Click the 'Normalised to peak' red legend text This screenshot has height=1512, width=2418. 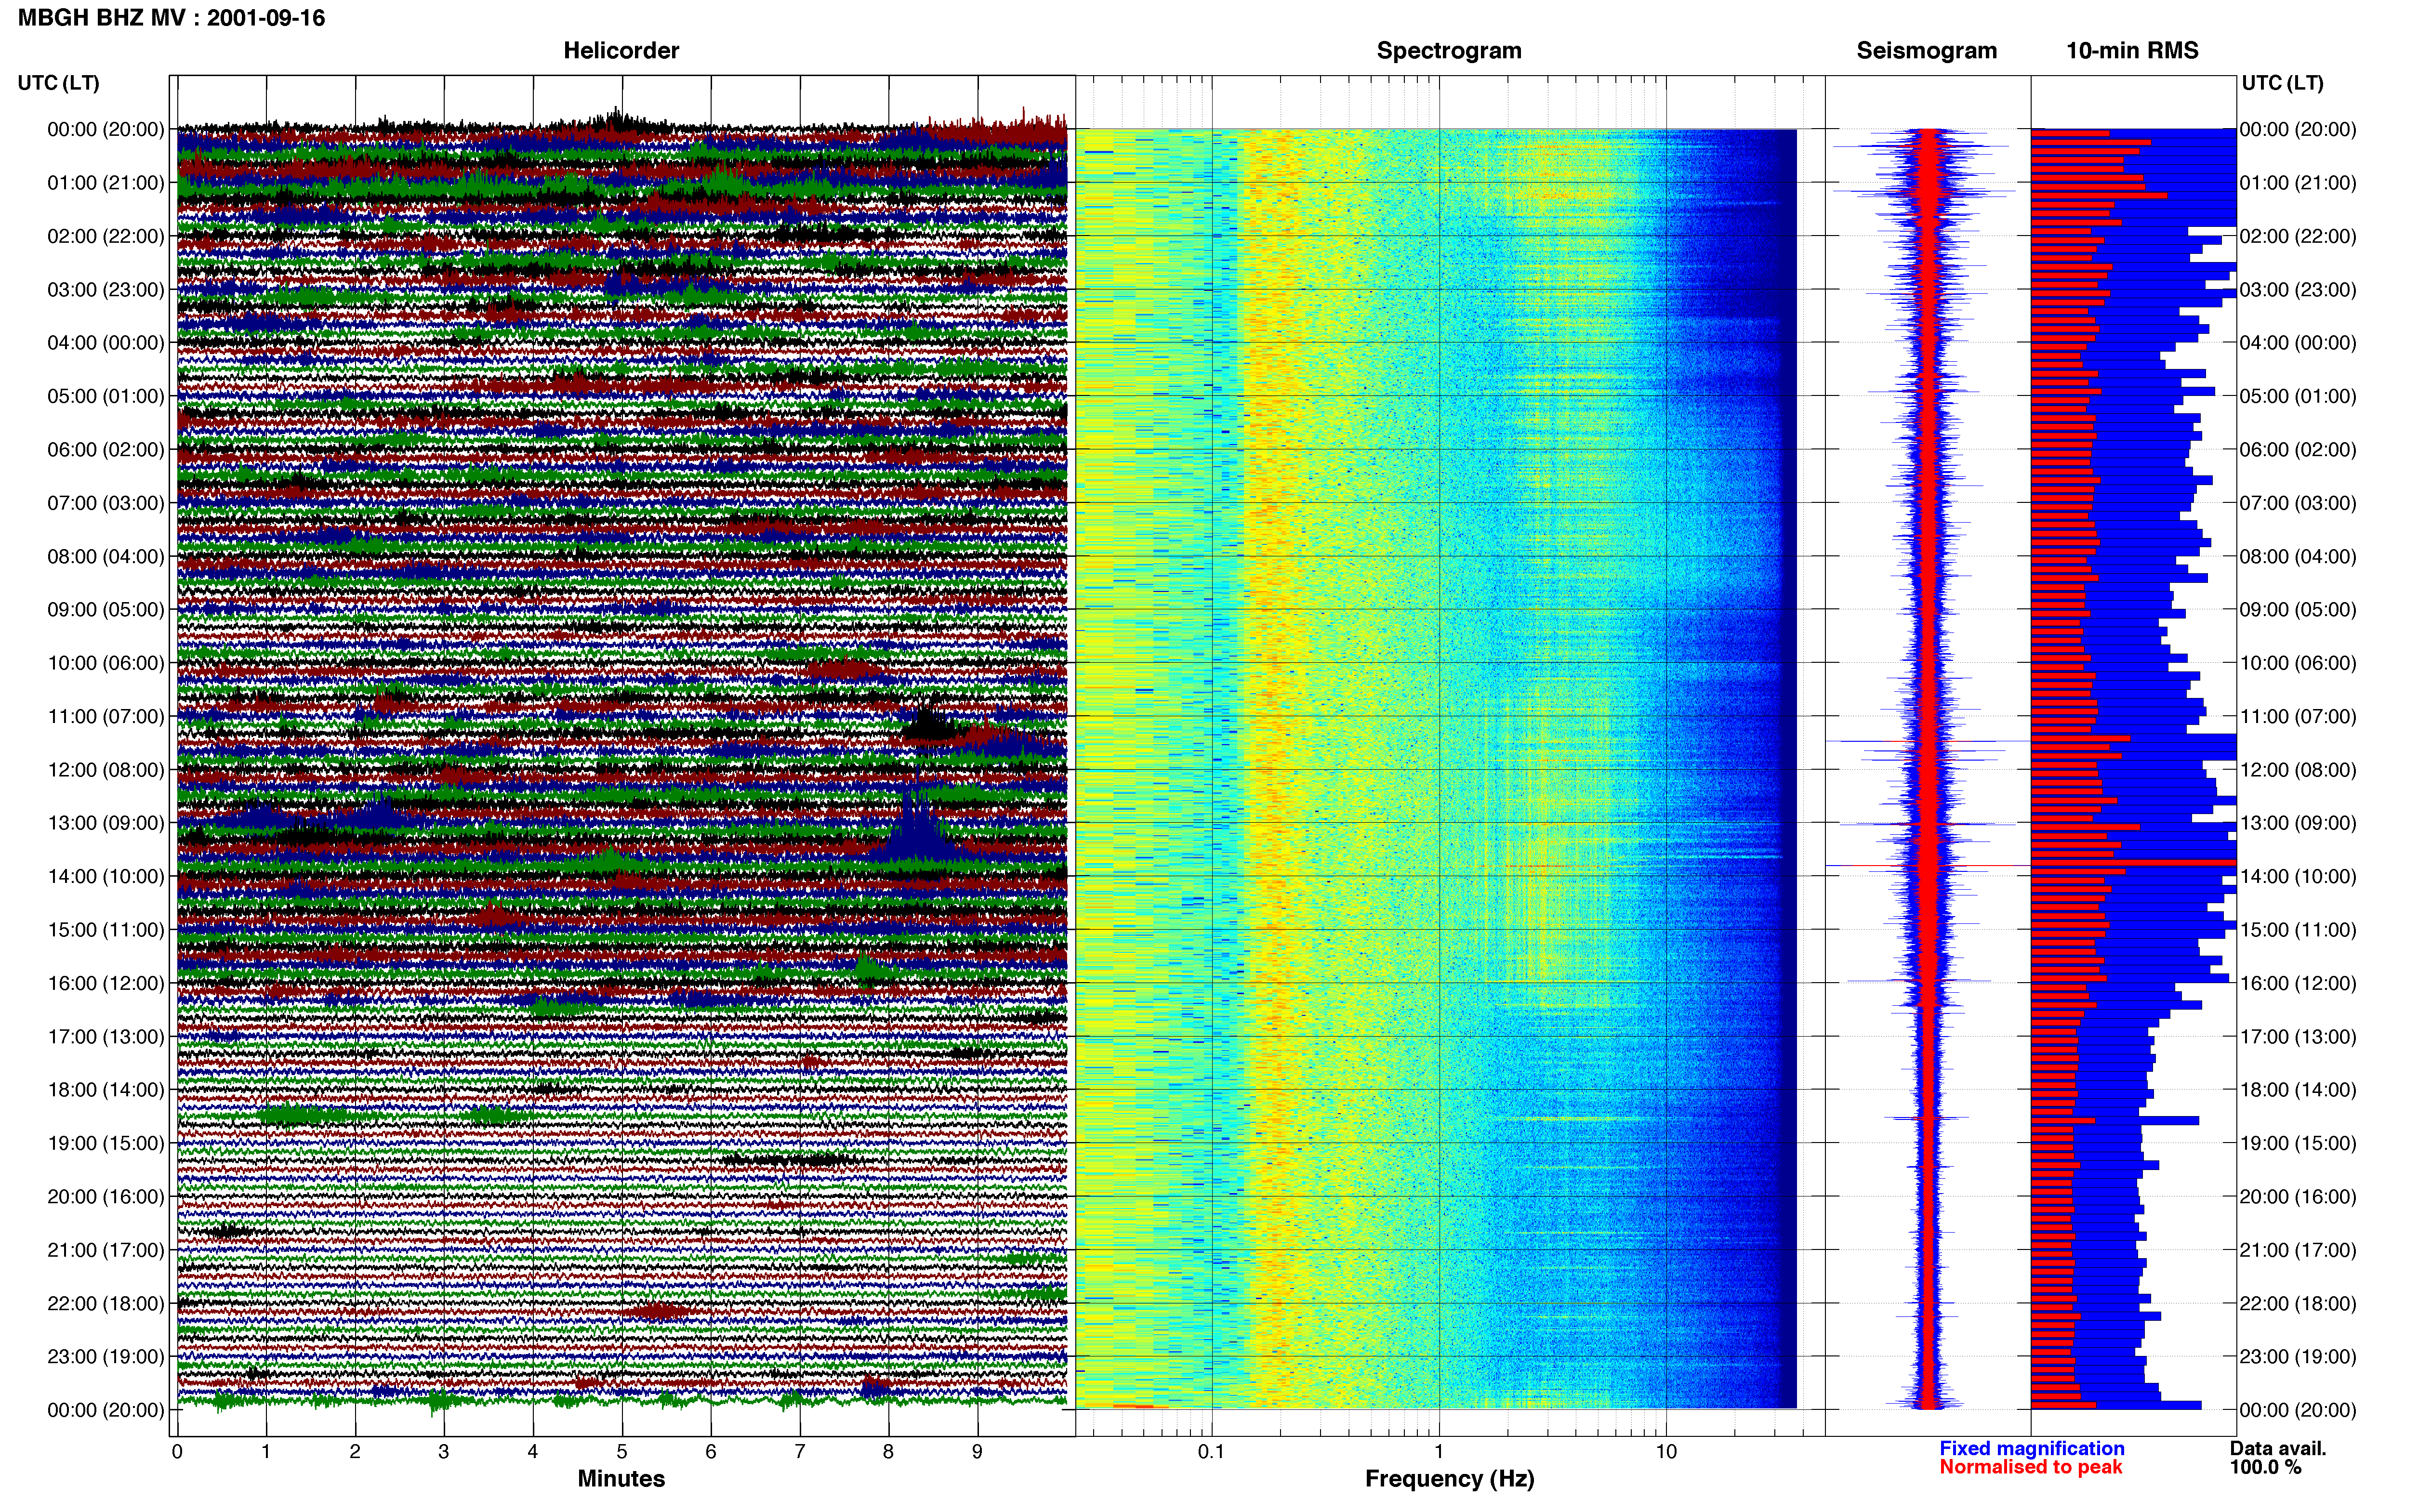[2030, 1468]
